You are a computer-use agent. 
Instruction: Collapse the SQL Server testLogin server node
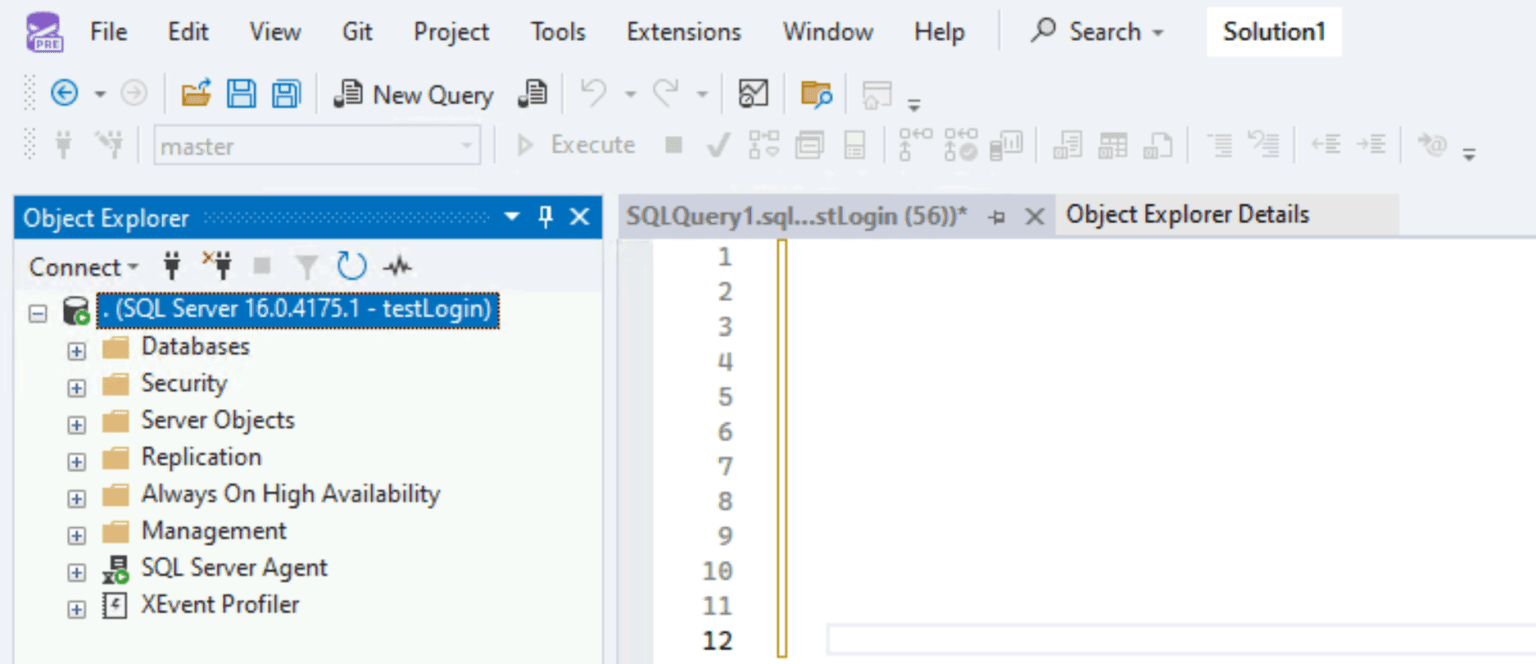pyautogui.click(x=38, y=313)
